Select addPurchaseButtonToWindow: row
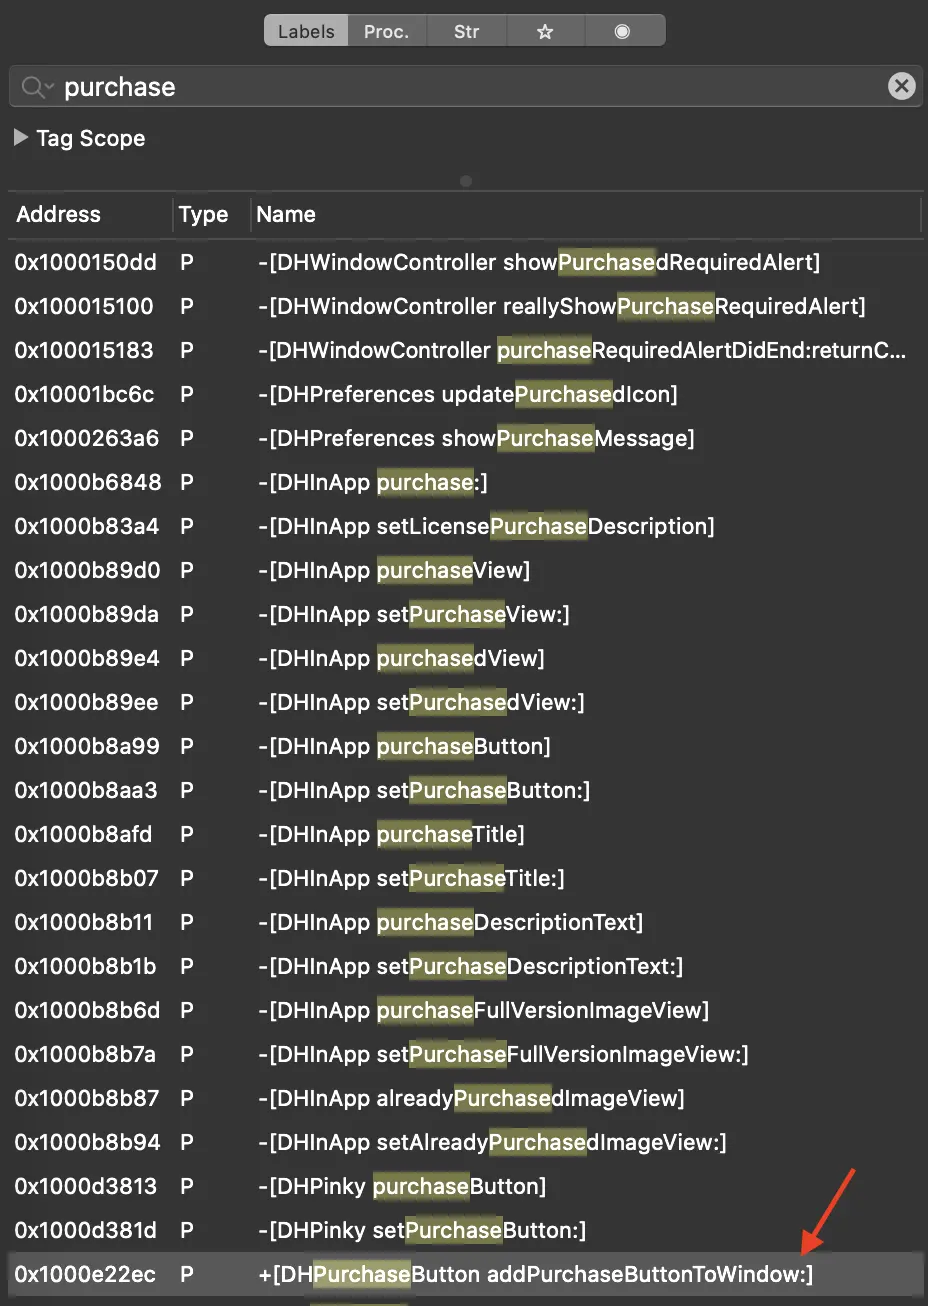The height and width of the screenshot is (1306, 928). tap(465, 1274)
